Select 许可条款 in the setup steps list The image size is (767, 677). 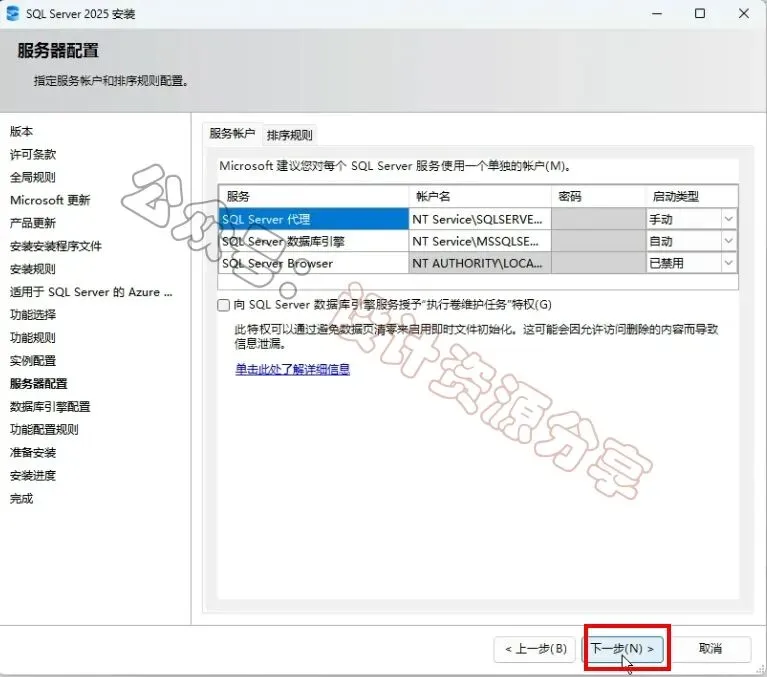click(x=33, y=154)
